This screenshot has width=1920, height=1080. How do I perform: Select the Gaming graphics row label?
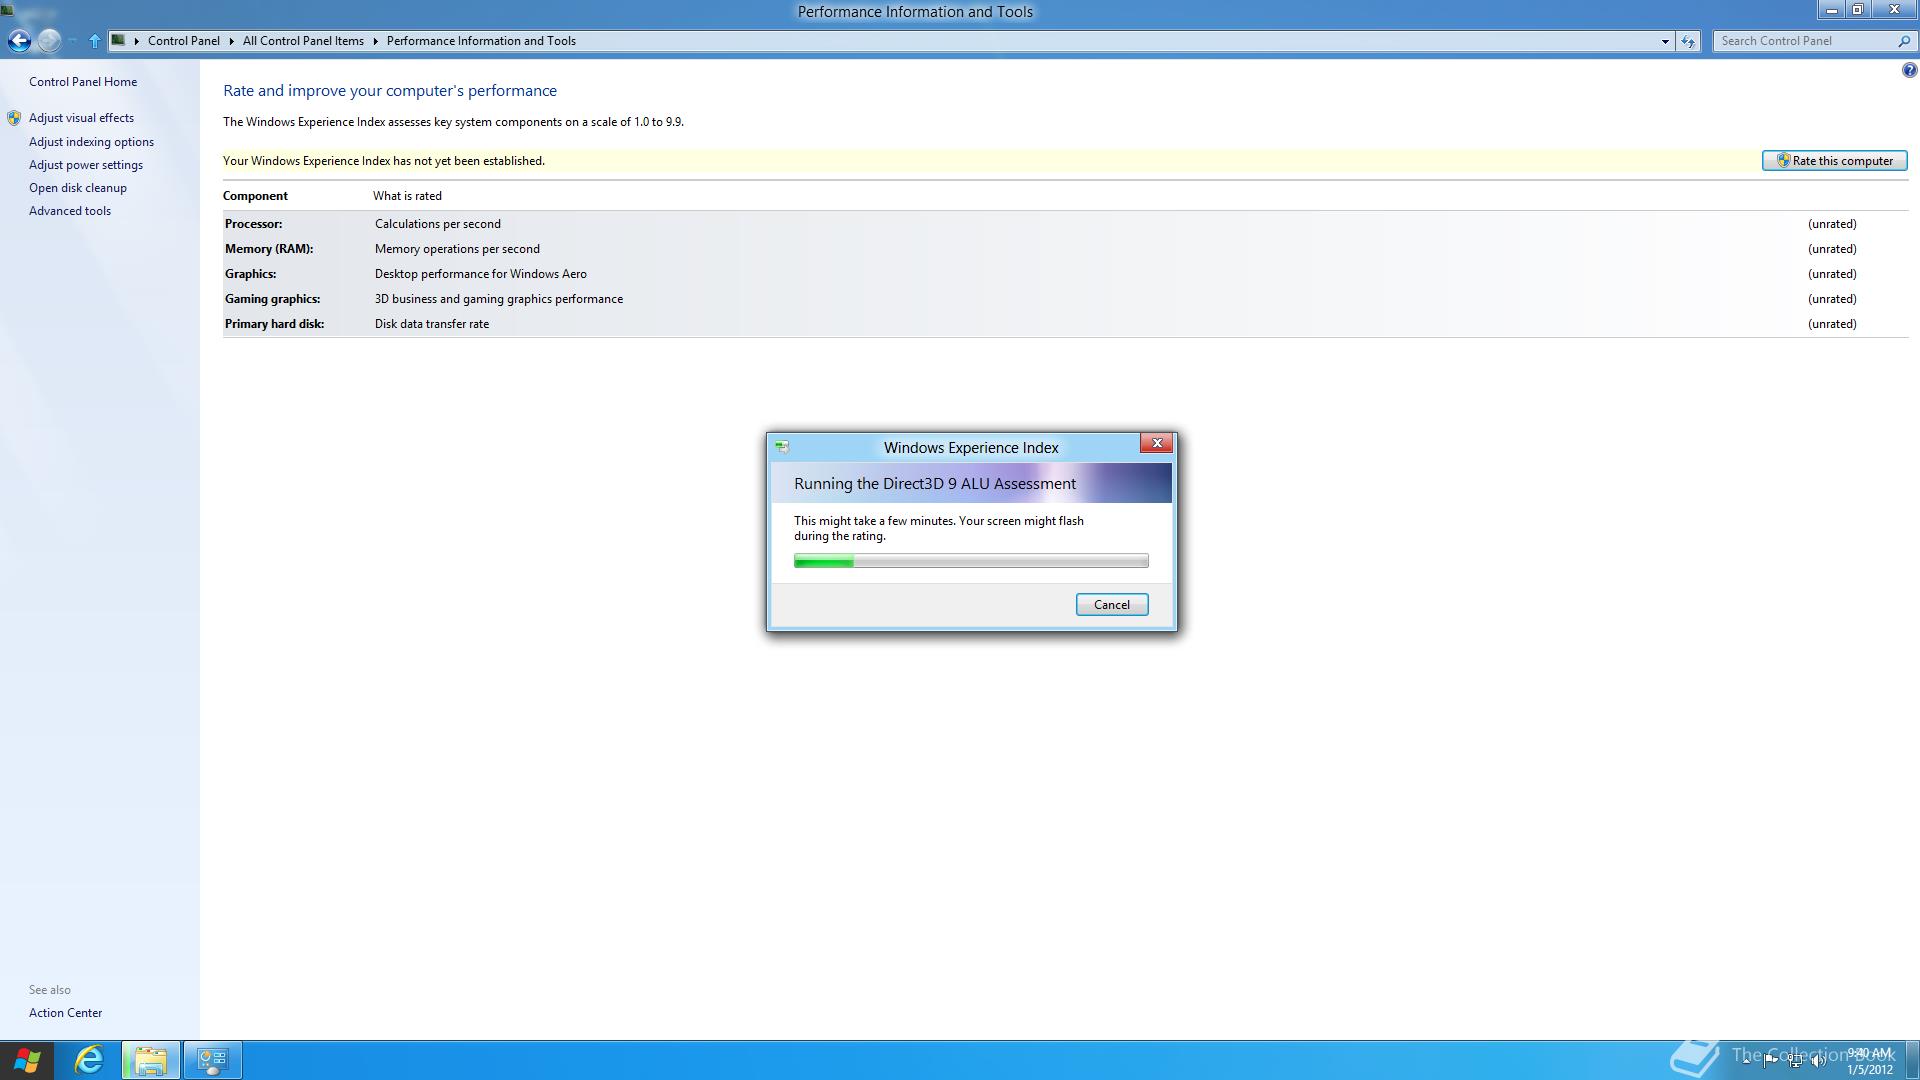pos(272,299)
